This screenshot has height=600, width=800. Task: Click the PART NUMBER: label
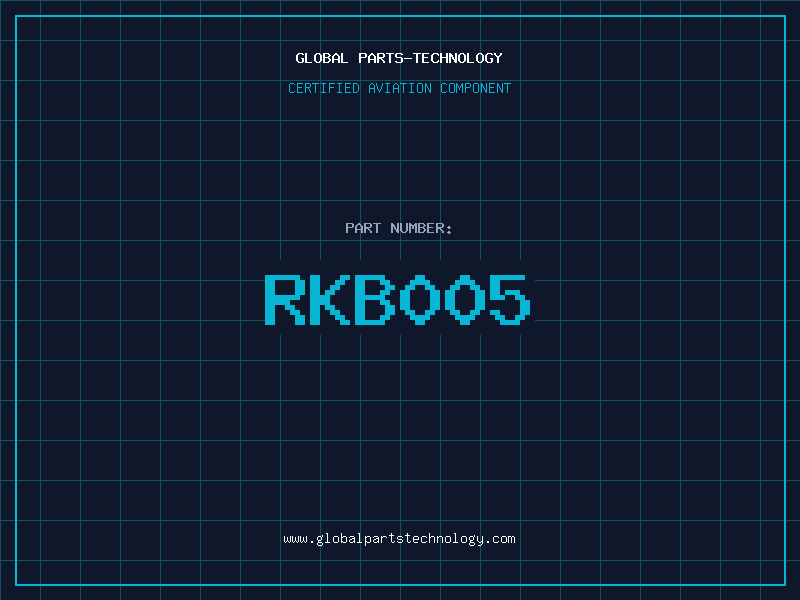point(399,228)
